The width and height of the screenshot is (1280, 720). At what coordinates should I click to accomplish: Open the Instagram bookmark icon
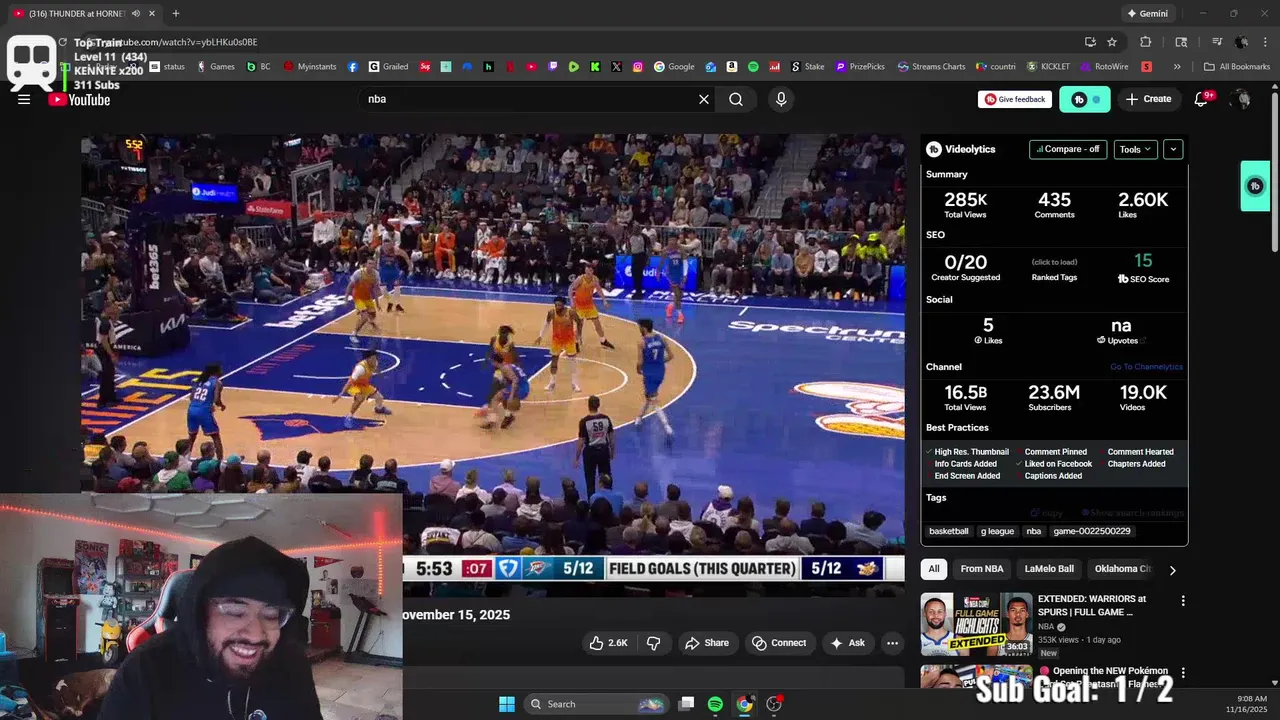tap(637, 67)
